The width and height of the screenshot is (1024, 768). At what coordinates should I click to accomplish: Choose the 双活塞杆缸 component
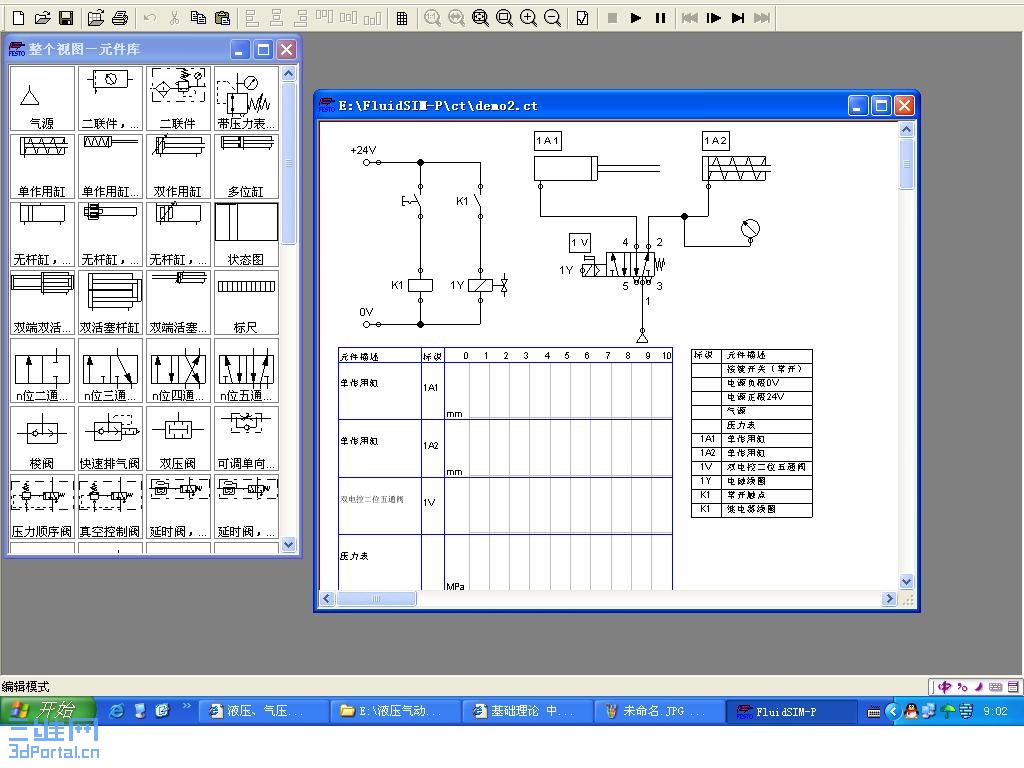[x=110, y=302]
